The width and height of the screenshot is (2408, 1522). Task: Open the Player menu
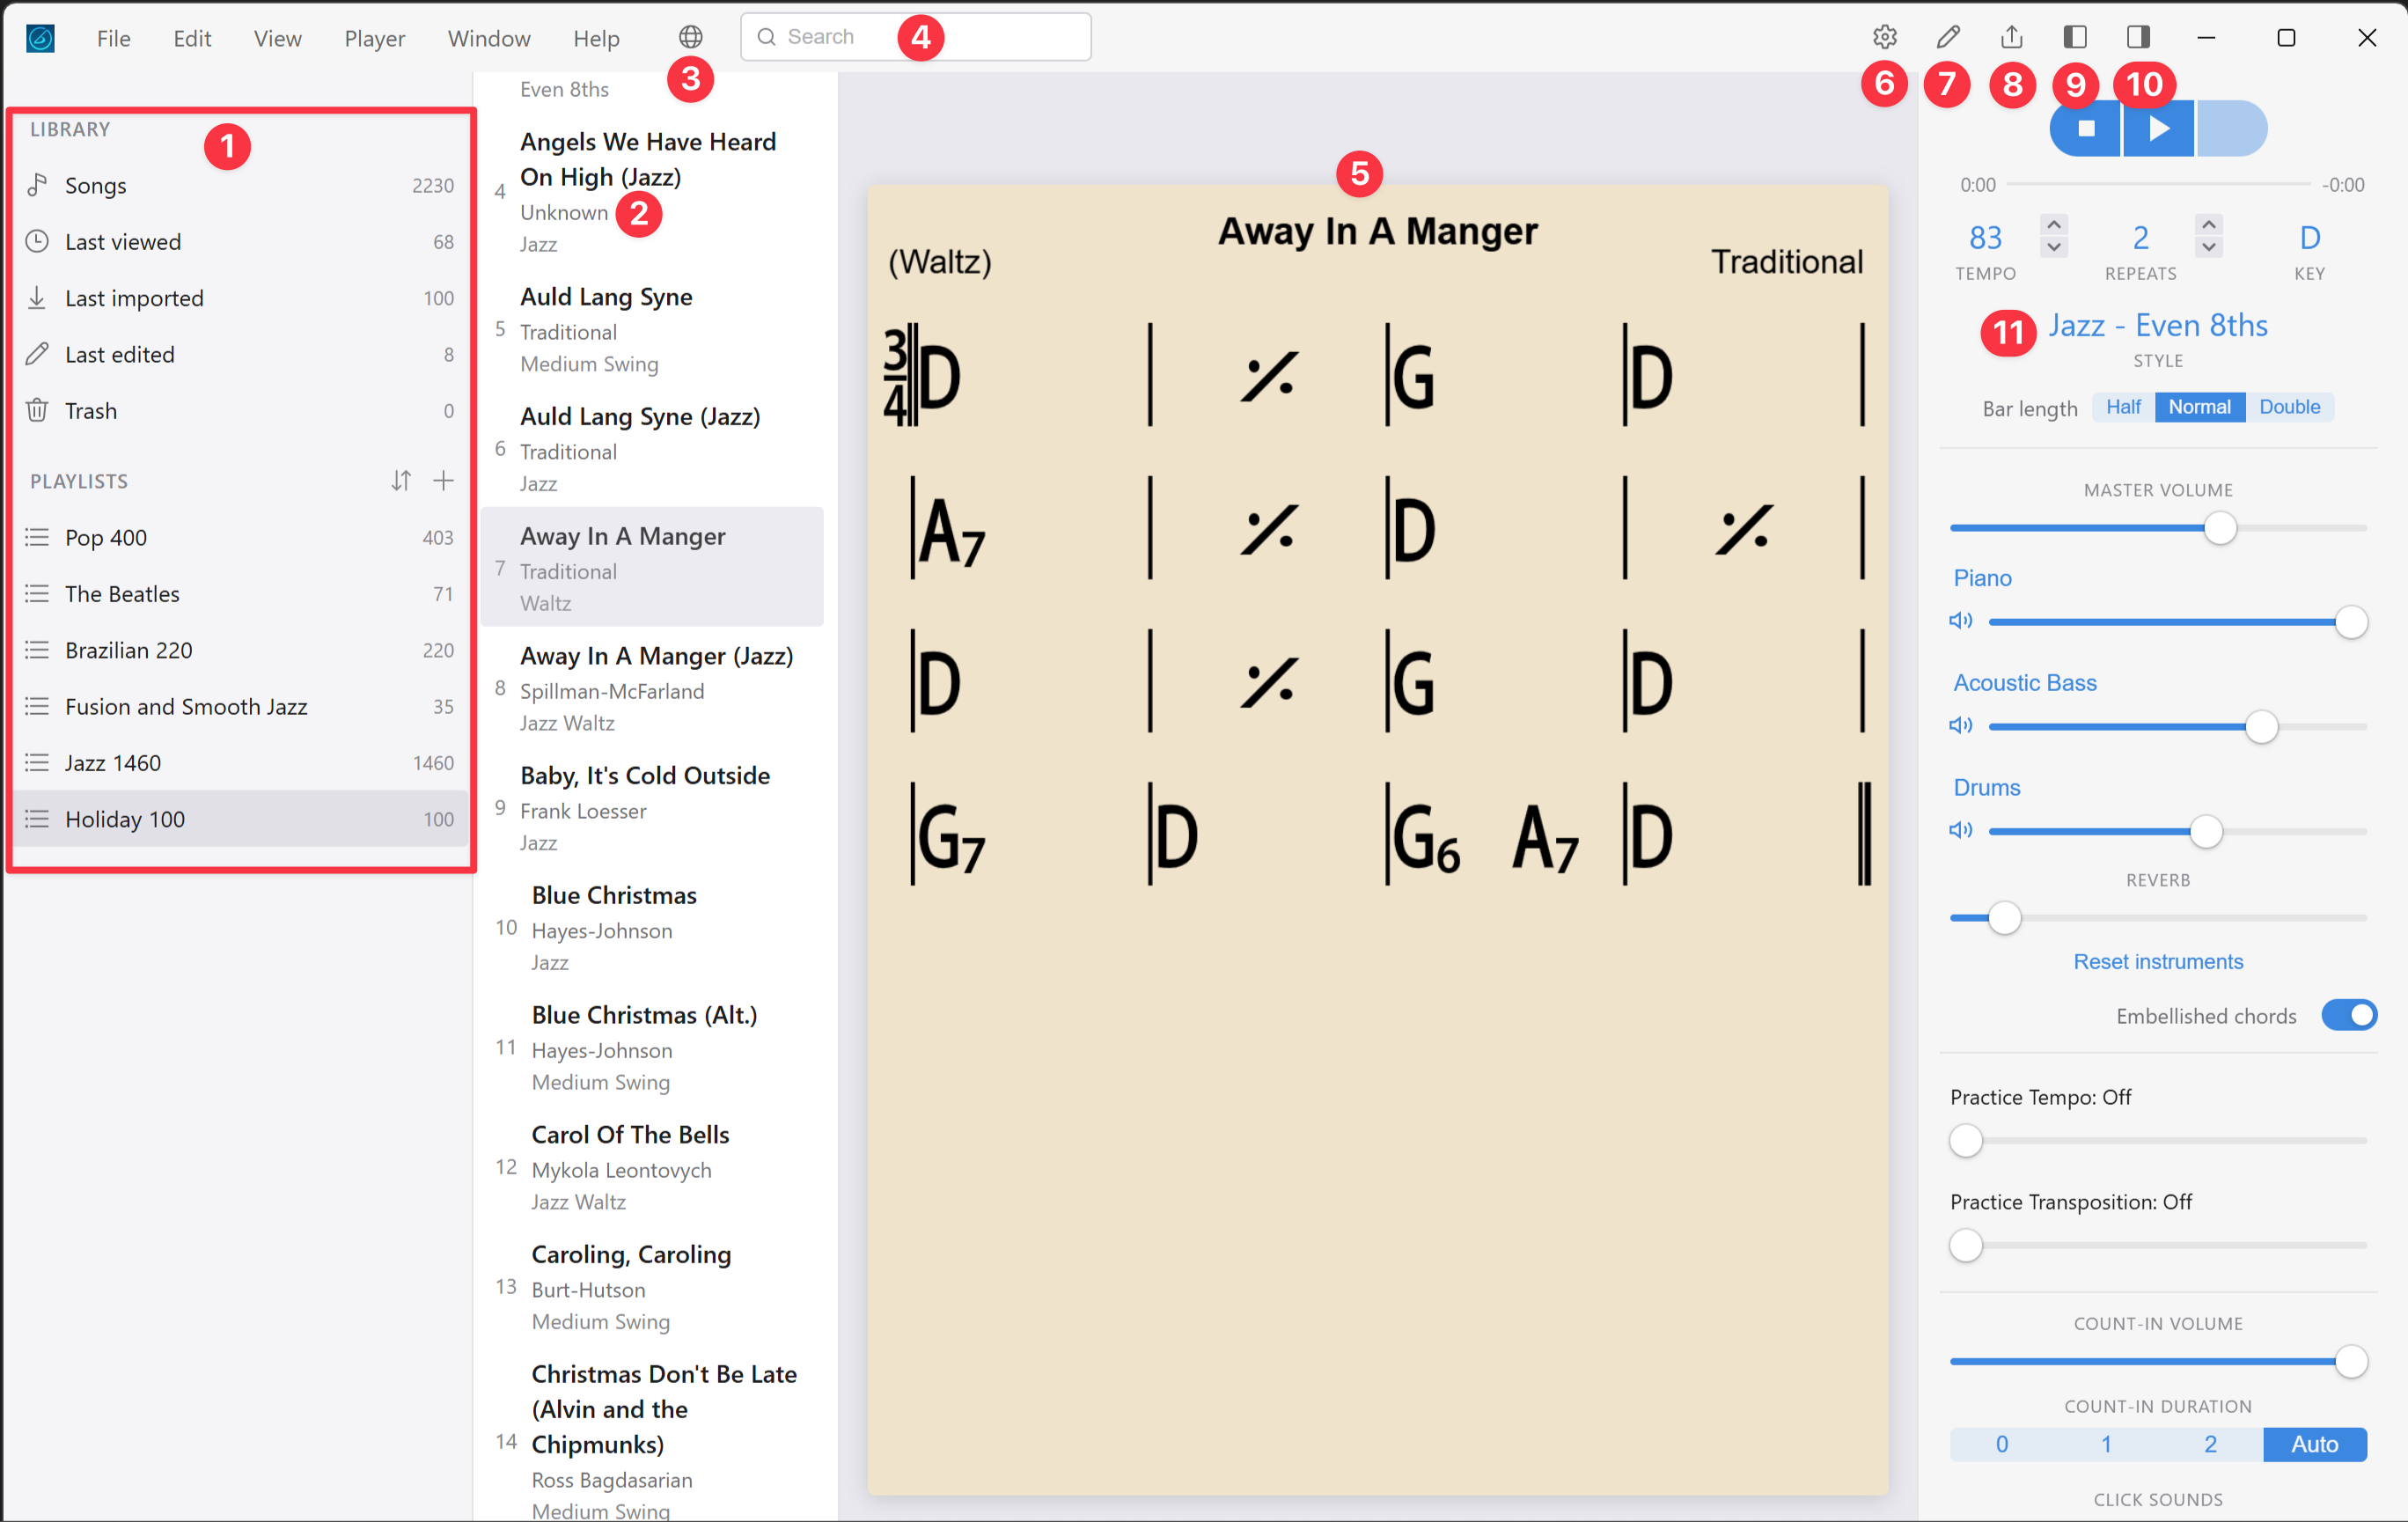(374, 38)
